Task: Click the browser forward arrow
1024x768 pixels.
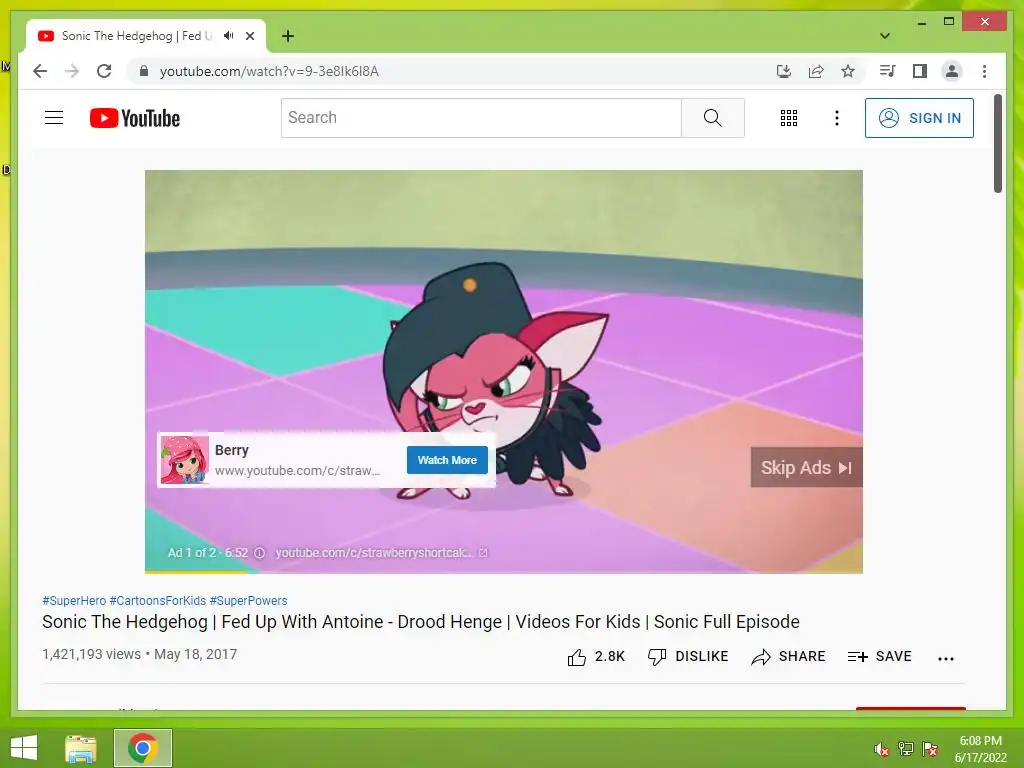Action: [72, 71]
